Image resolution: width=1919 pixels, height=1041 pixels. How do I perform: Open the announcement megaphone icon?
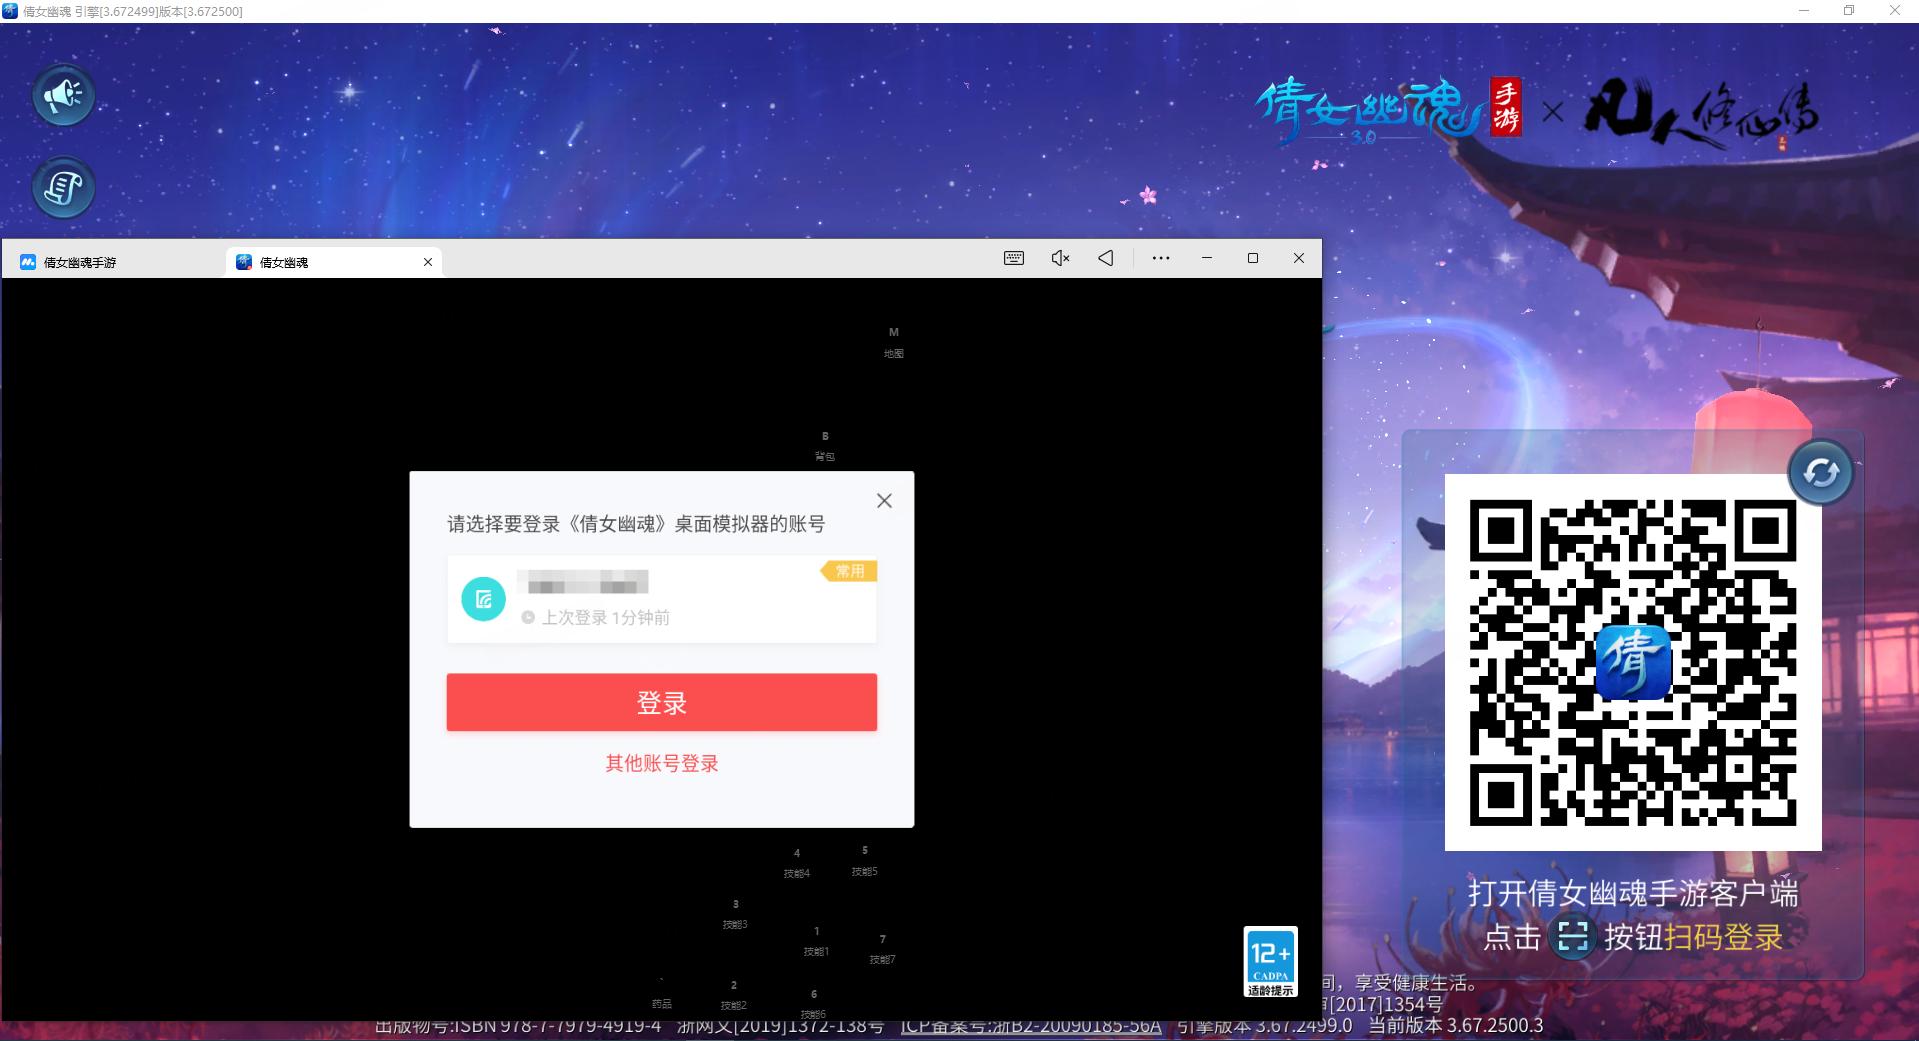(x=64, y=96)
